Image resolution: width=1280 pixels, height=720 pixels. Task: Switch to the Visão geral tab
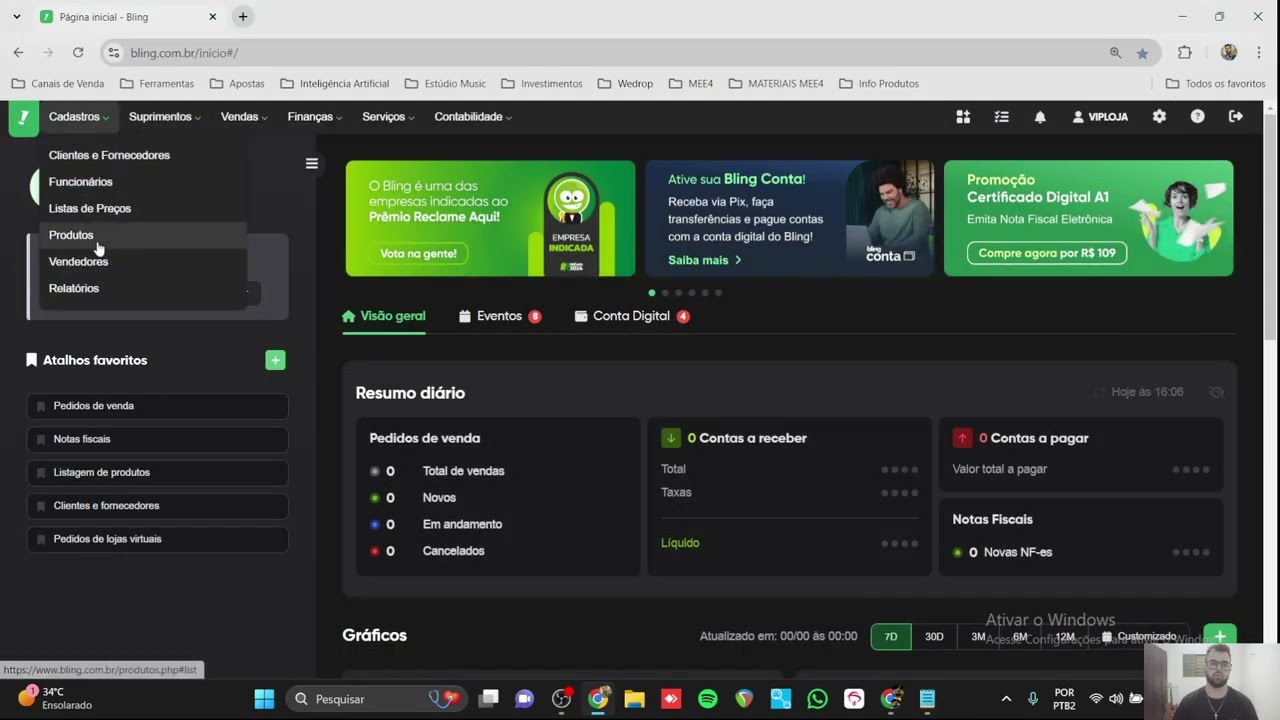click(384, 316)
